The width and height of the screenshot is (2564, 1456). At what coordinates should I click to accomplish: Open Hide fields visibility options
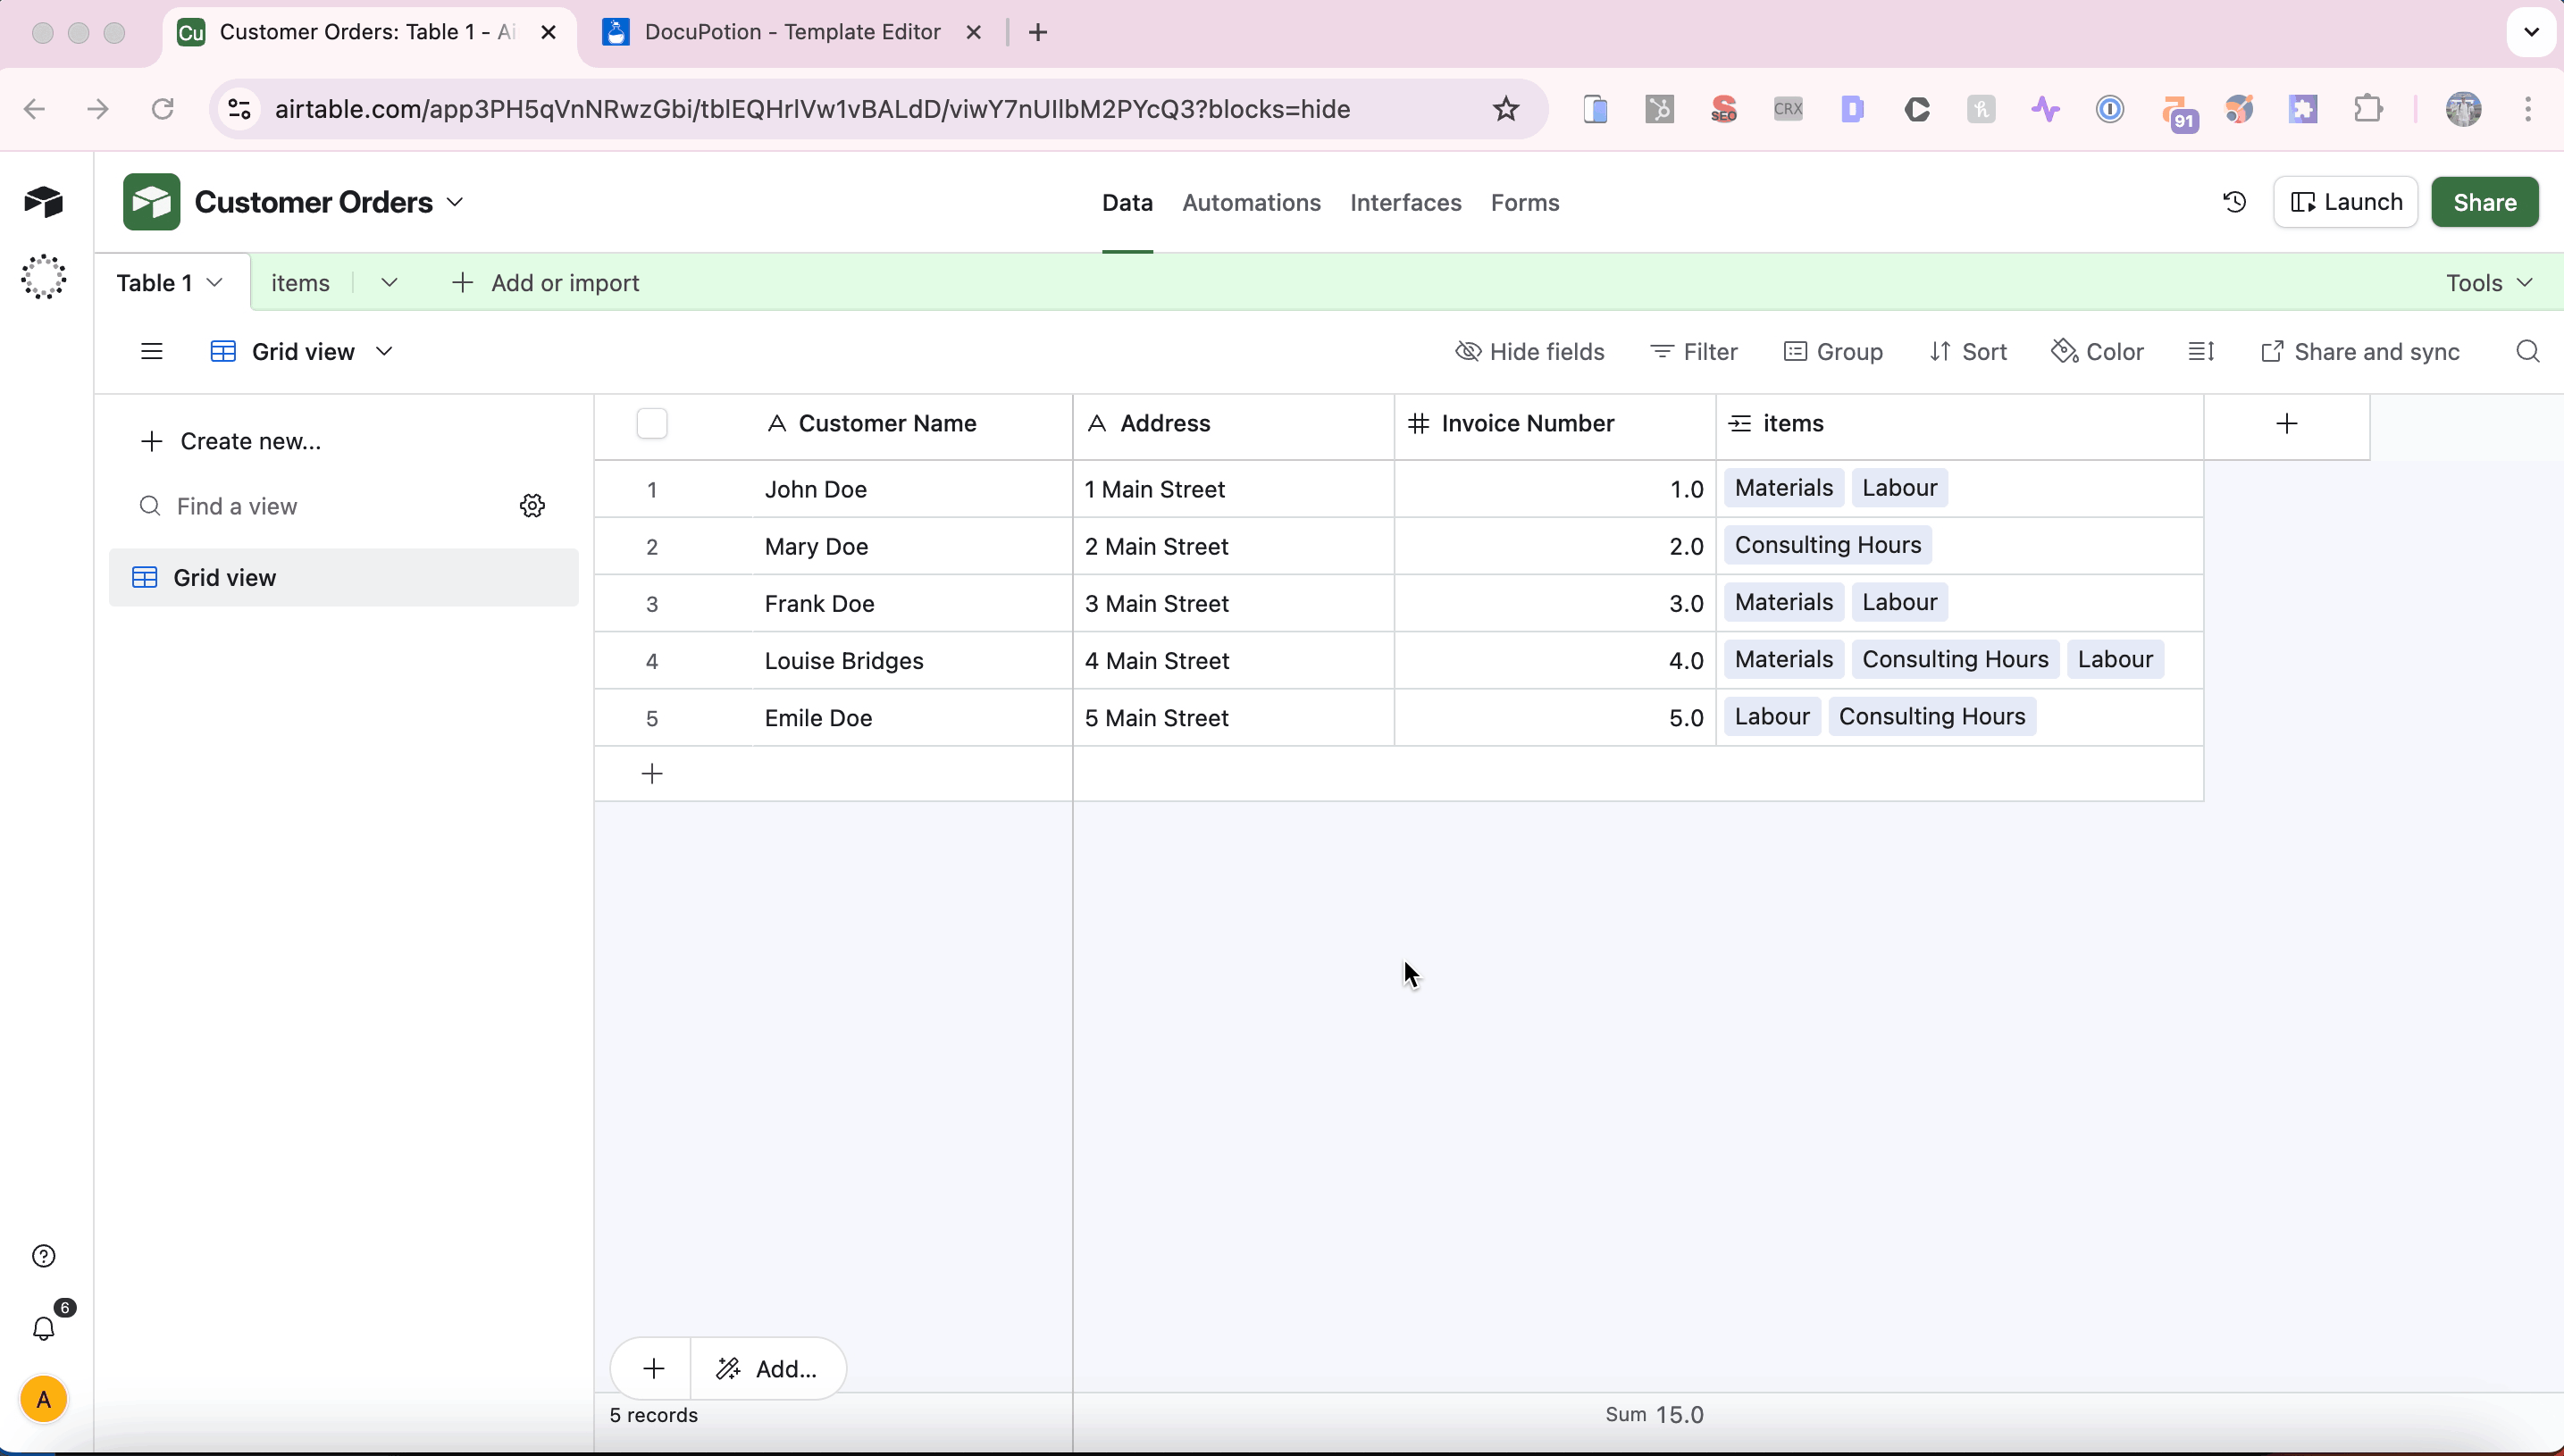click(1530, 352)
